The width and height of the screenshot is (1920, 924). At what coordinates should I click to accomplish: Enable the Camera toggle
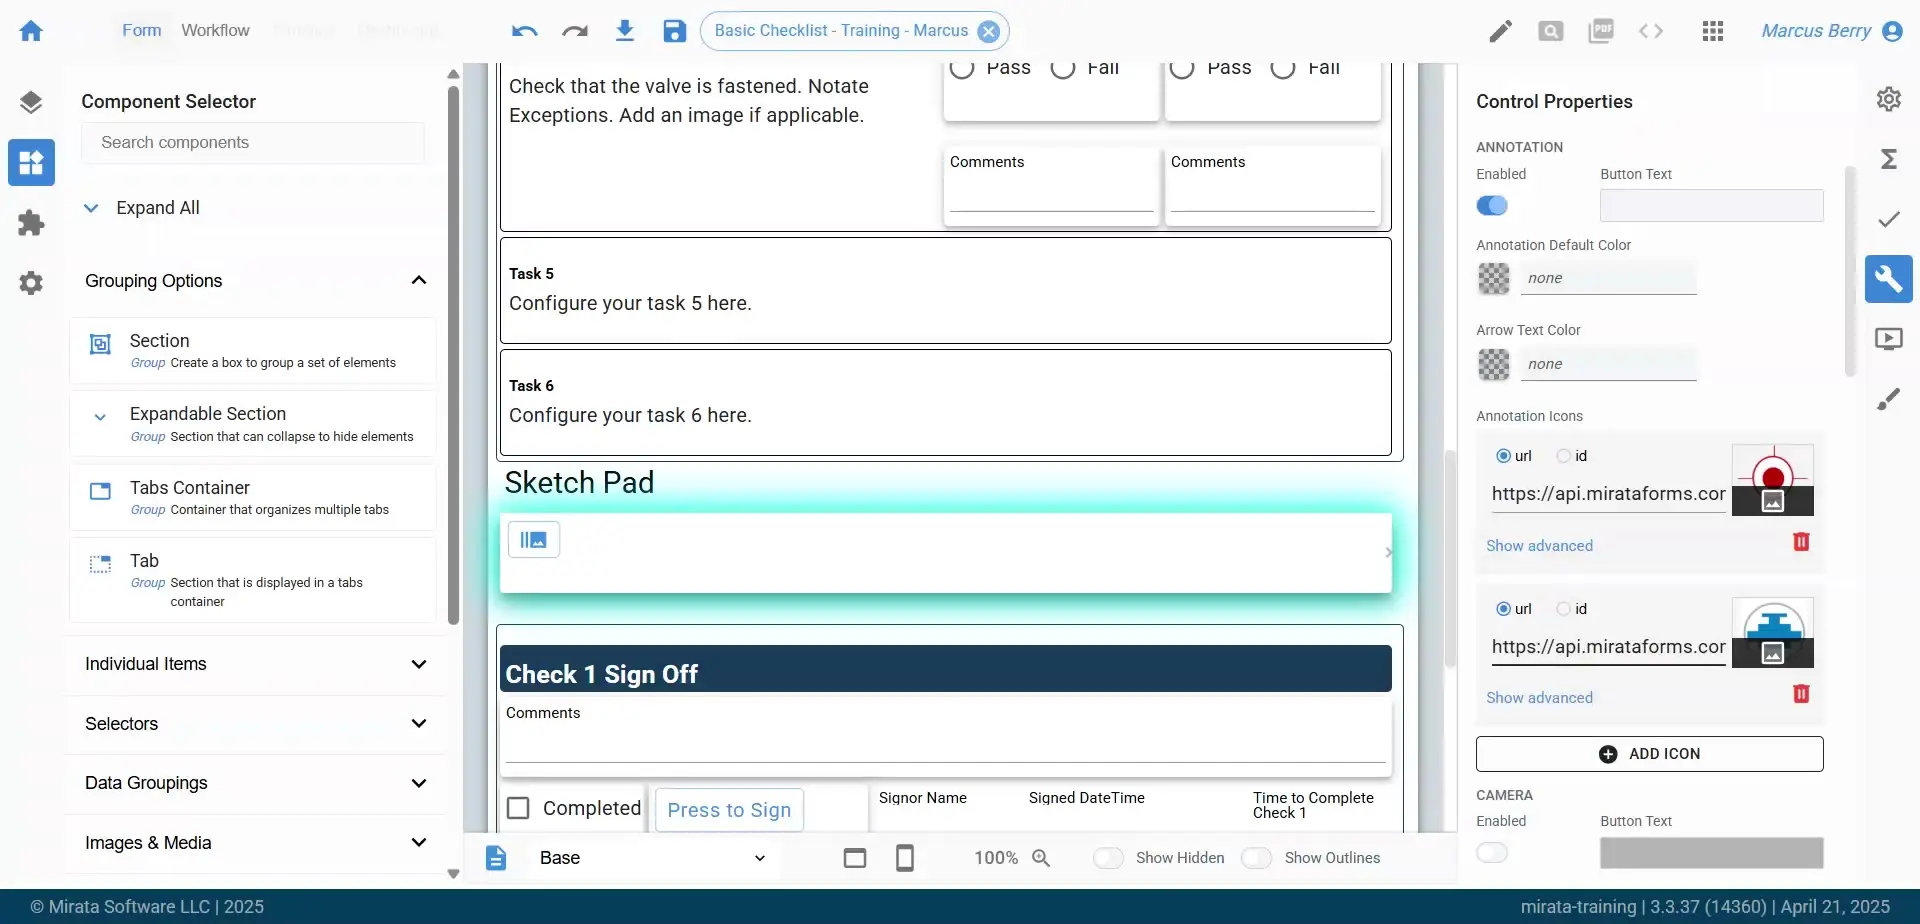pyautogui.click(x=1492, y=852)
